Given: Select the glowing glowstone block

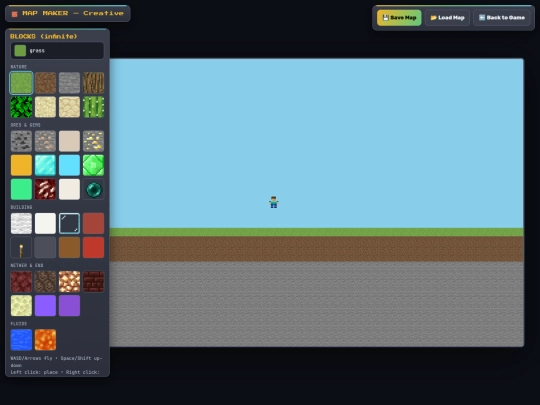Looking at the screenshot, I should [x=69, y=282].
